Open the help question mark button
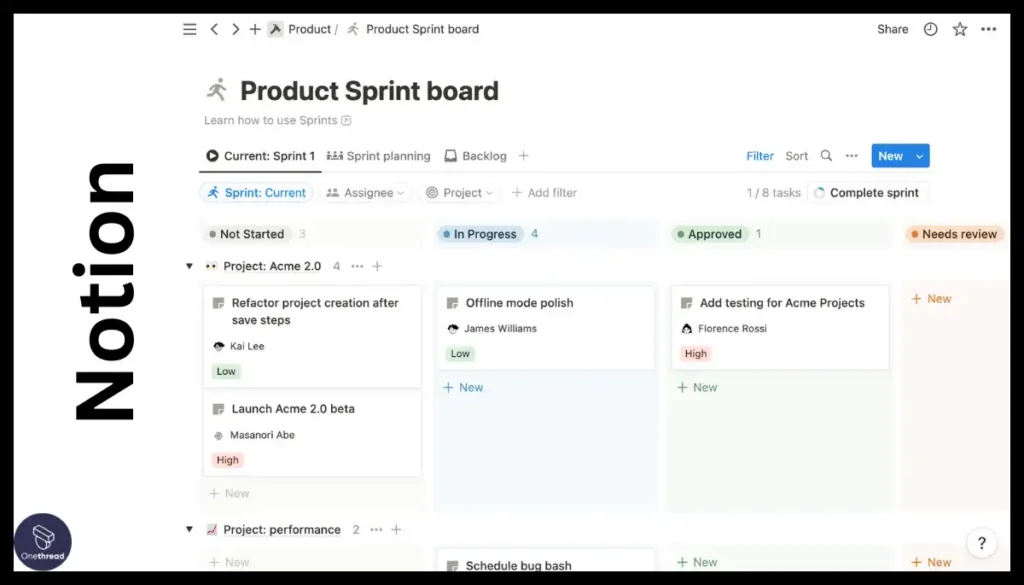Image resolution: width=1024 pixels, height=585 pixels. coord(982,543)
